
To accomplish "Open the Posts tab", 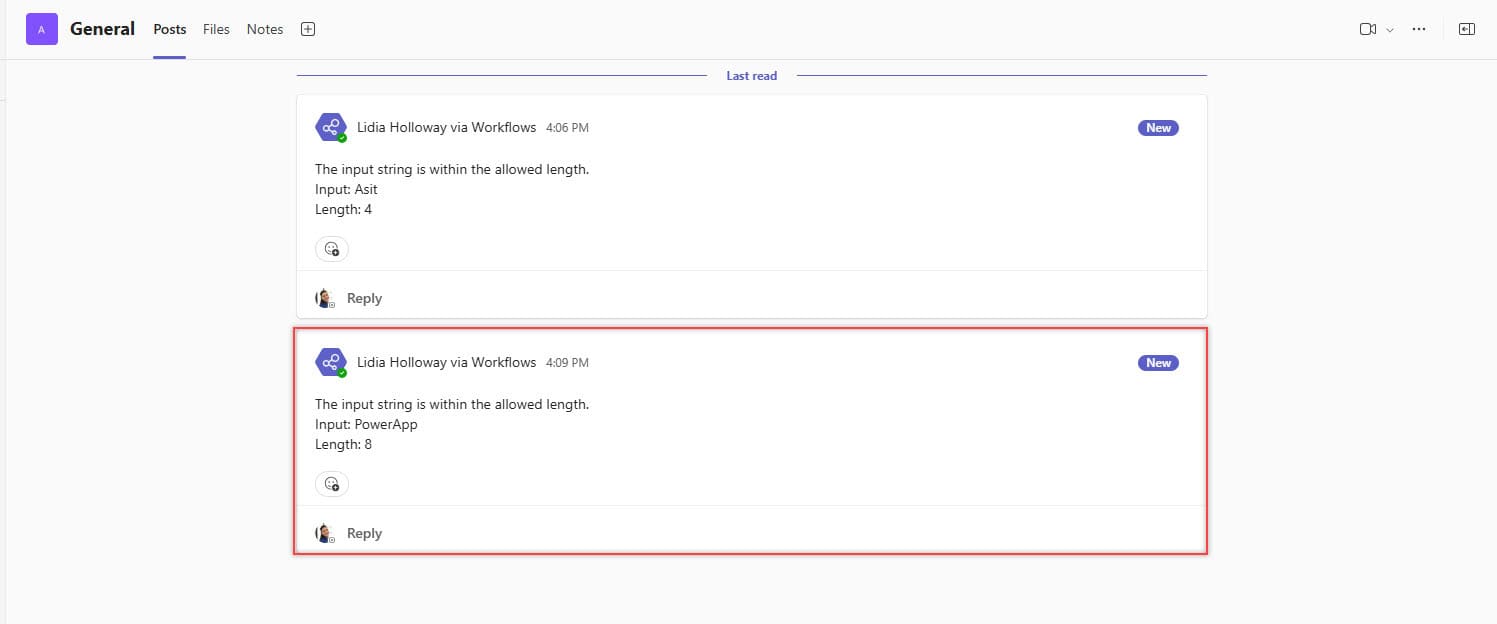I will pyautogui.click(x=170, y=29).
